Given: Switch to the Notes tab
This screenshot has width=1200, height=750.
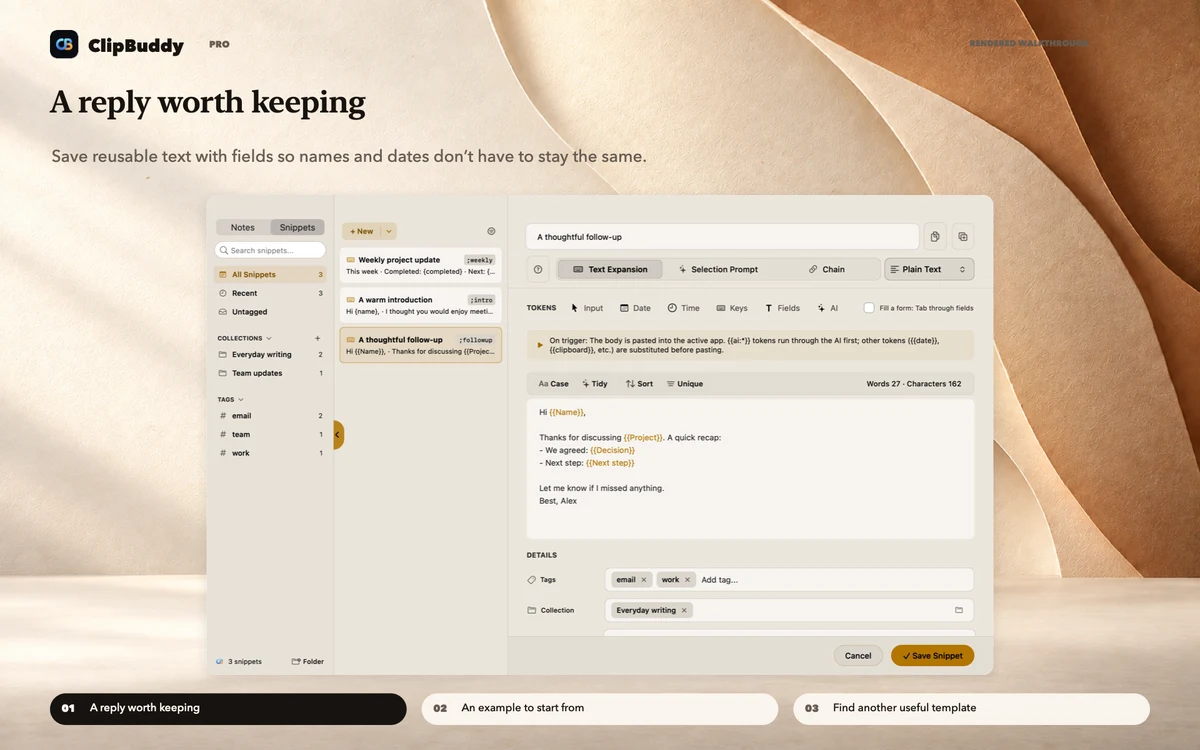Looking at the screenshot, I should point(243,227).
